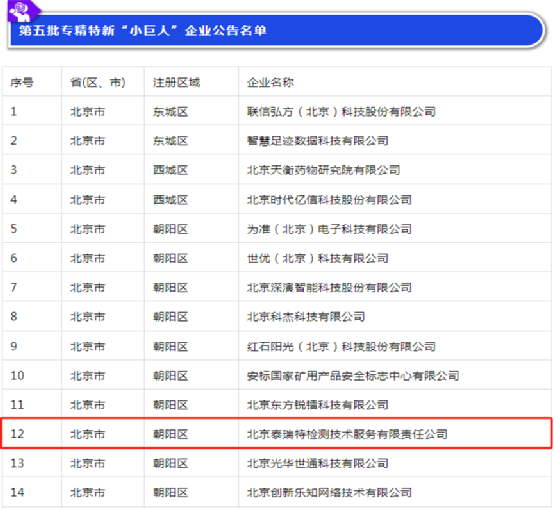This screenshot has height=509, width=554.
Task: Click 北京深演智能科技股份有限公司
Action: tap(329, 288)
